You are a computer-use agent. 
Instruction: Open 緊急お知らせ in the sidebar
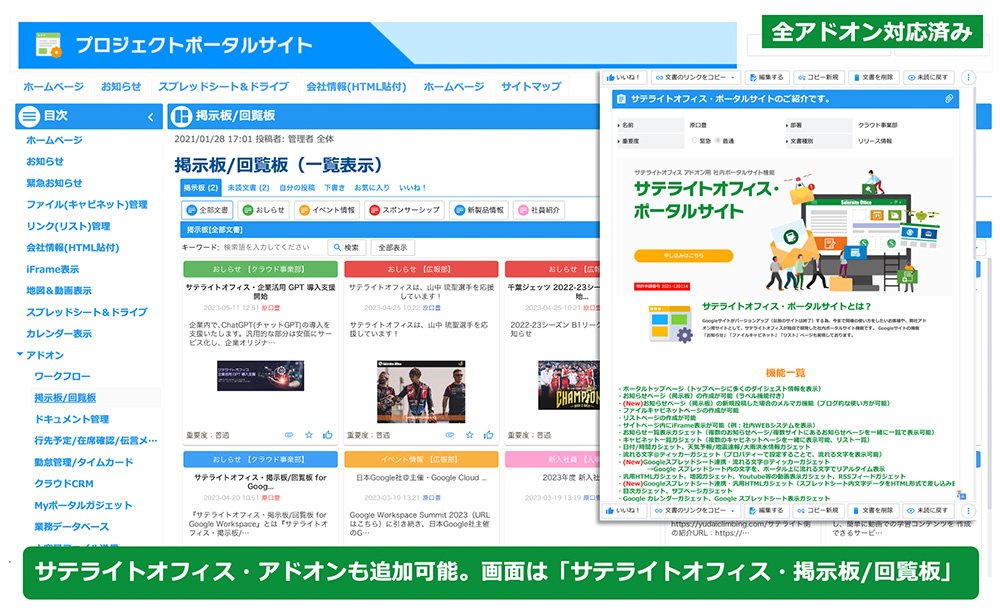click(54, 183)
